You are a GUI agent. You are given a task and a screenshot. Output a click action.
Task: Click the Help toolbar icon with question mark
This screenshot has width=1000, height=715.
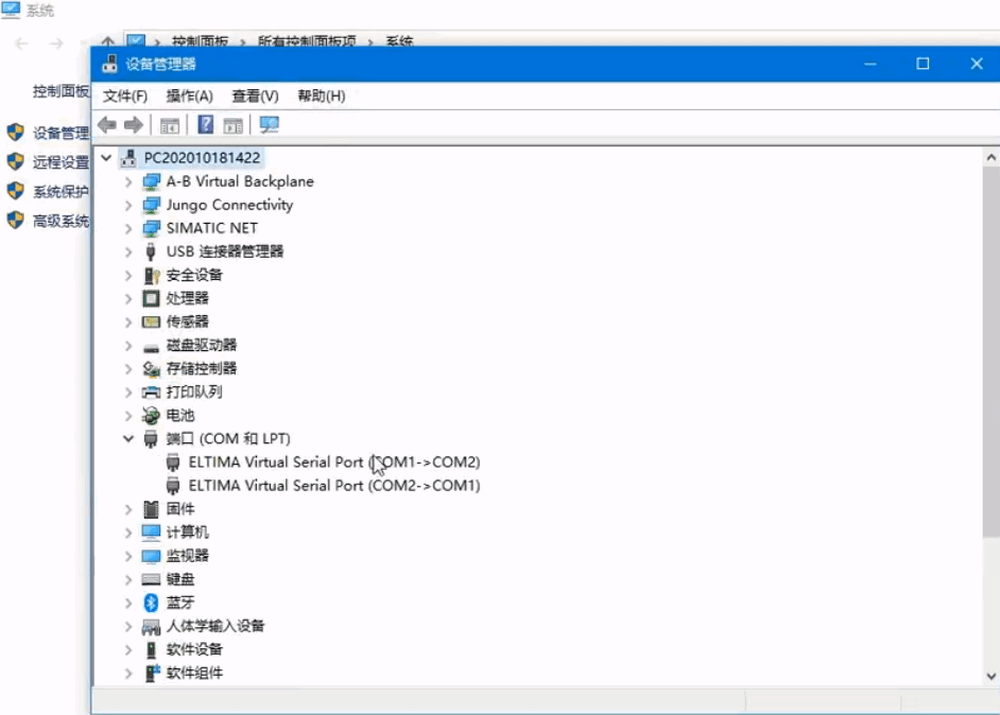point(205,125)
